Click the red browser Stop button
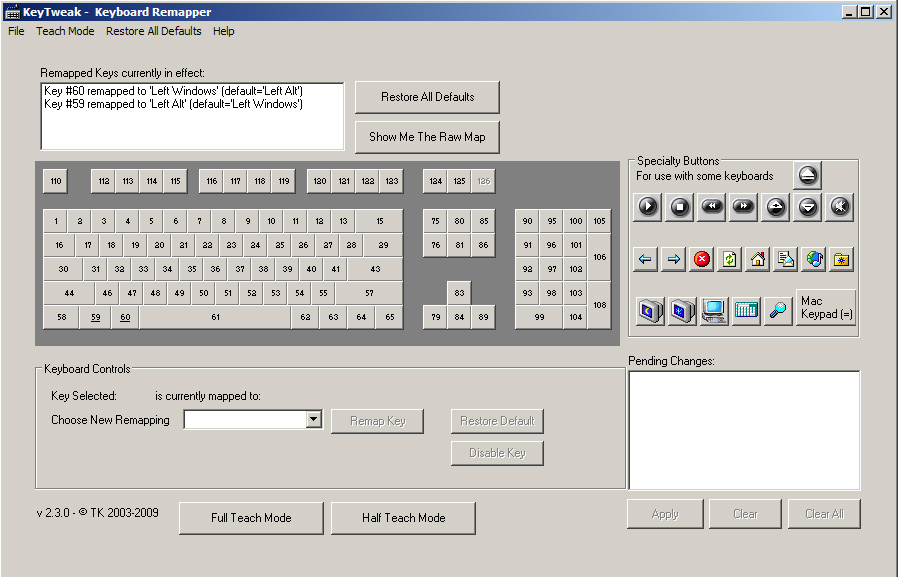This screenshot has height=577, width=898. (x=702, y=259)
